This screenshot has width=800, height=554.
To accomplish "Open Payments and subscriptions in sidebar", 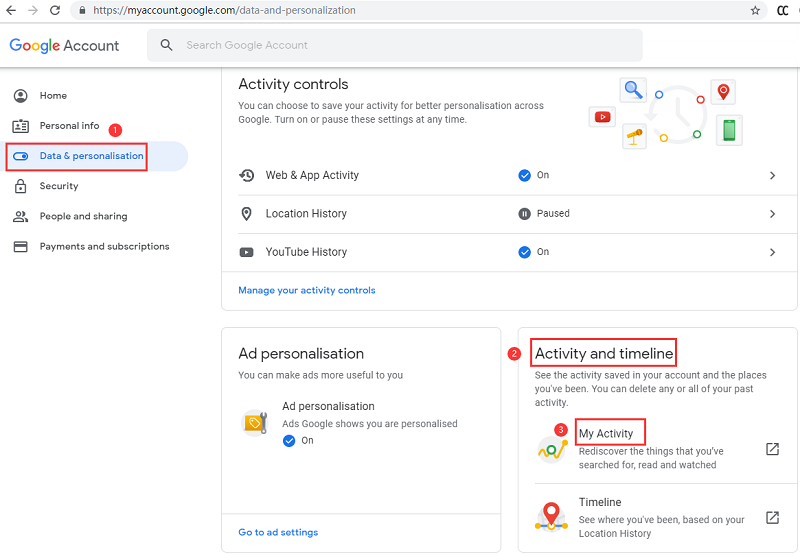I will pyautogui.click(x=105, y=246).
